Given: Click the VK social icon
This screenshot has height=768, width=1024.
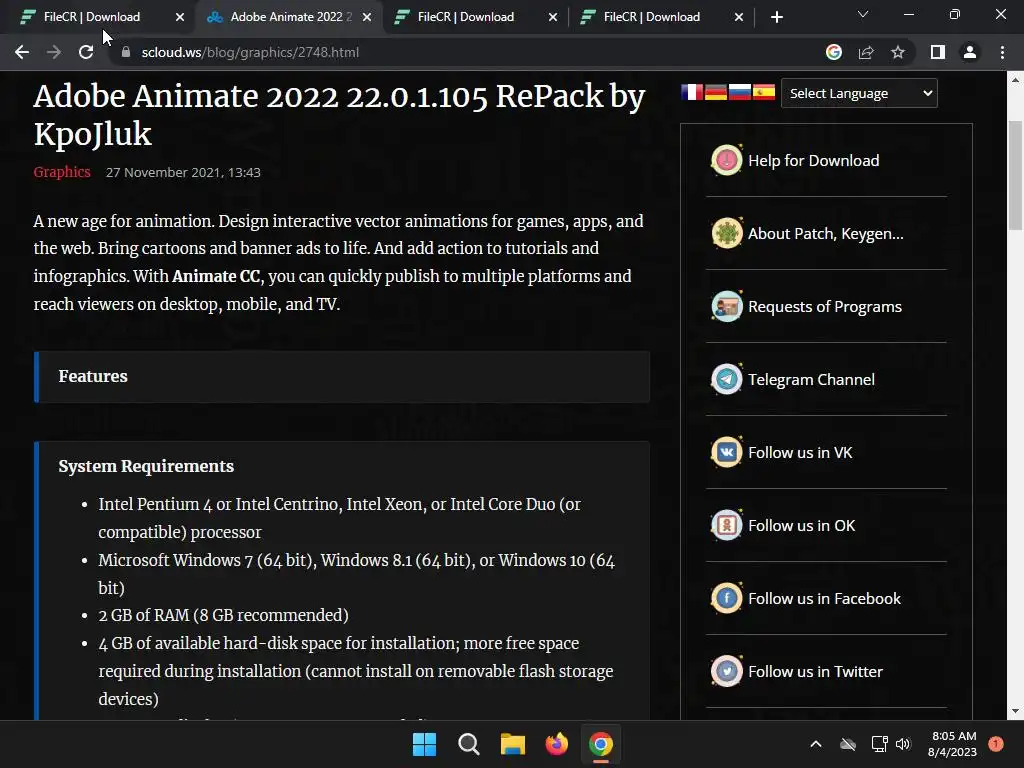Looking at the screenshot, I should 726,452.
